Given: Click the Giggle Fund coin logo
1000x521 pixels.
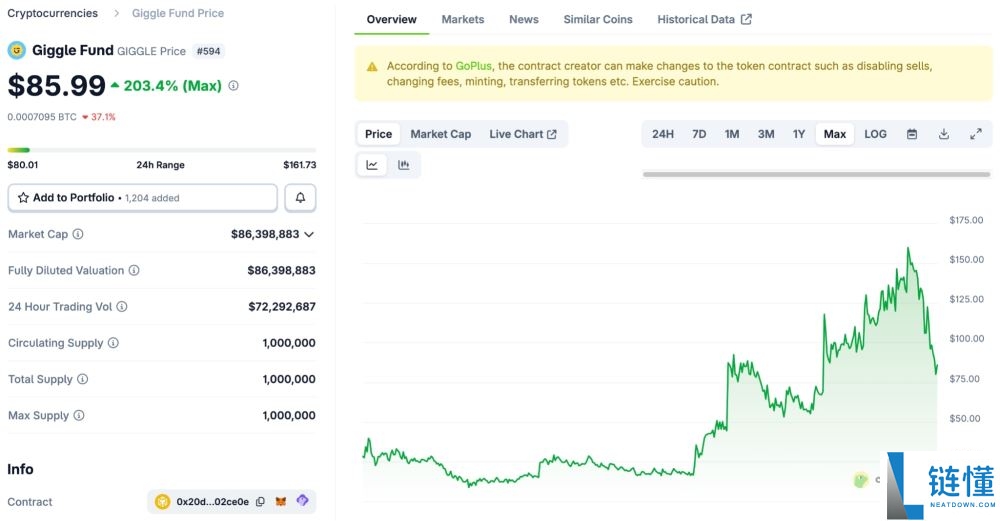Looking at the screenshot, I should 17,50.
